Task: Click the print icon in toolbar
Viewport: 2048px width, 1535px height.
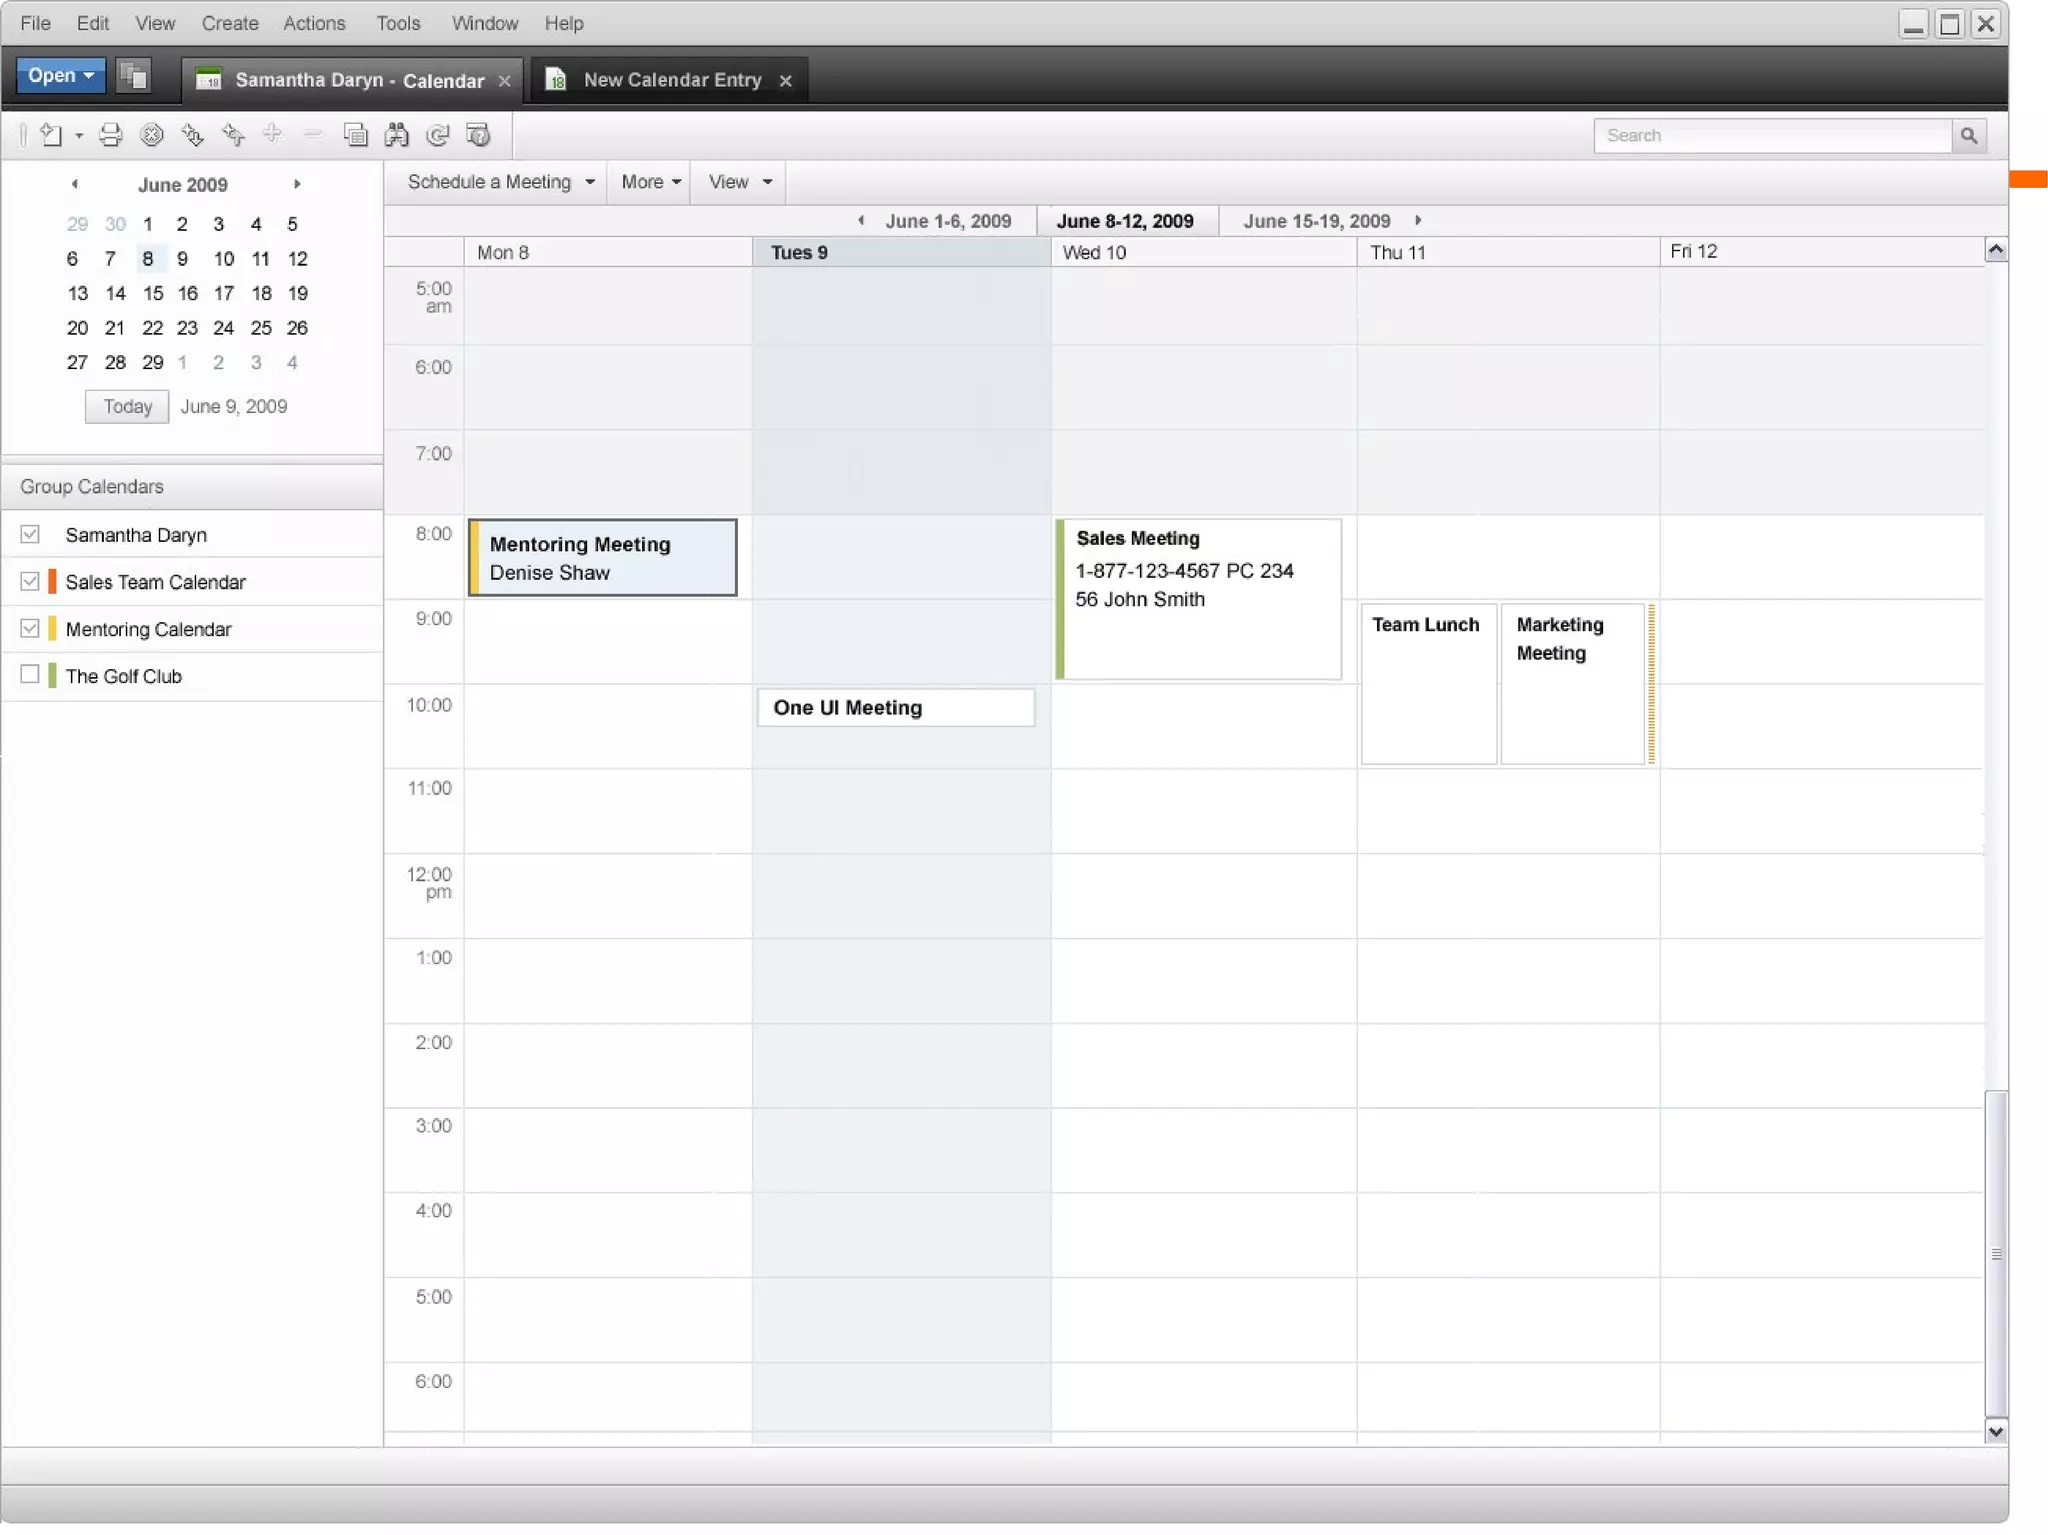Action: pos(110,135)
